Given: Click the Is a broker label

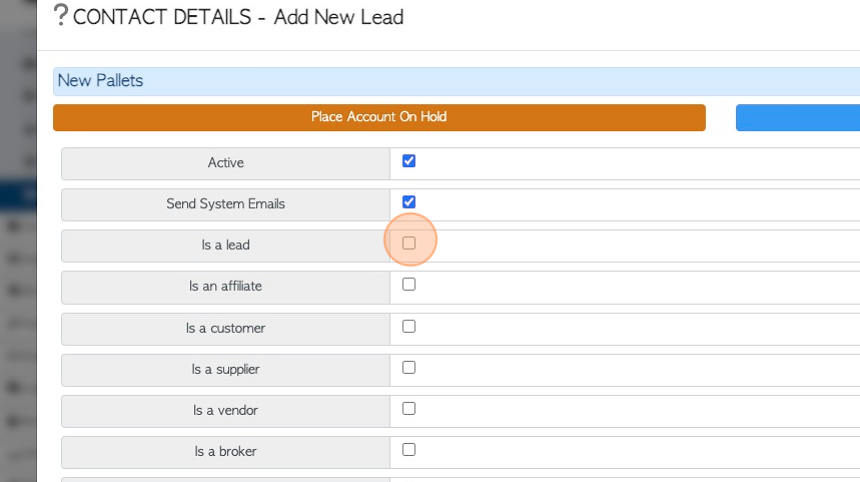Looking at the screenshot, I should [225, 452].
